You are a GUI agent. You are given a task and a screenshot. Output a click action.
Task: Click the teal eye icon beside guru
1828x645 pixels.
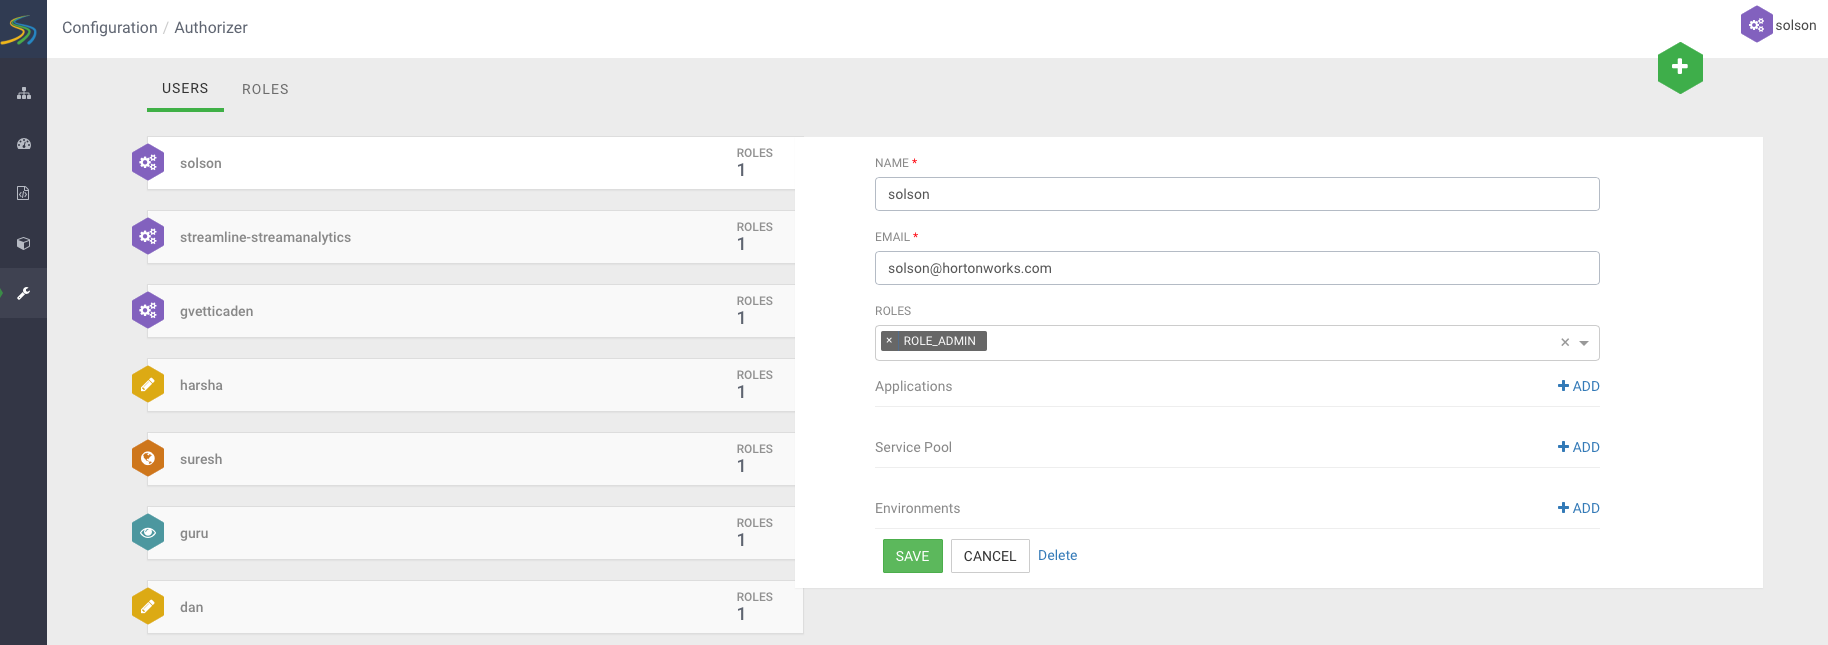pos(148,532)
